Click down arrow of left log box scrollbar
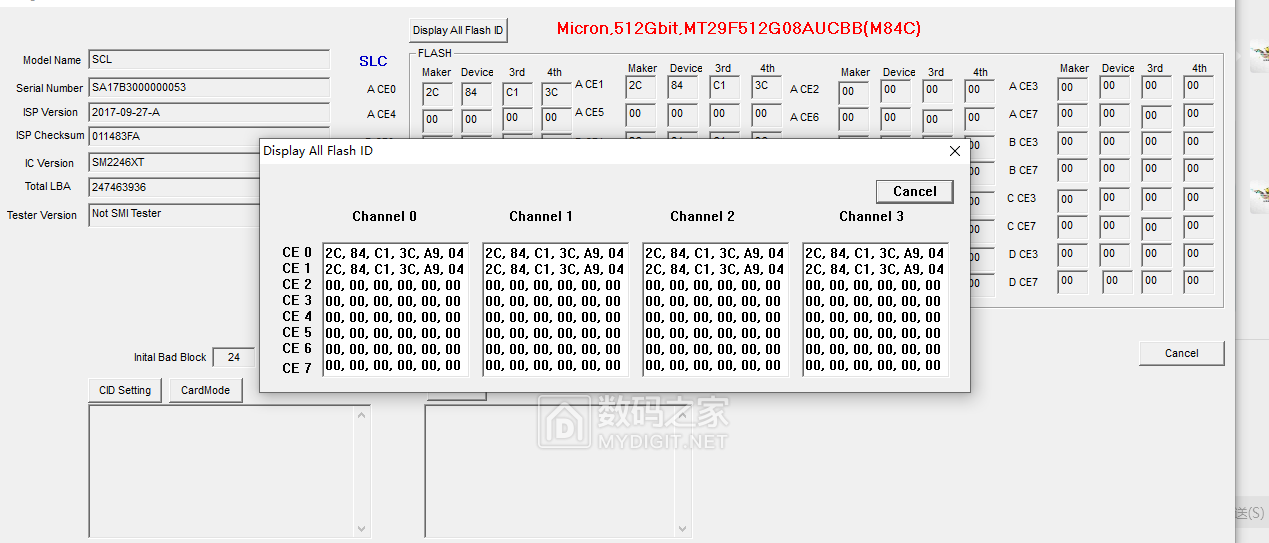Screen dimensions: 1269x543 362,529
